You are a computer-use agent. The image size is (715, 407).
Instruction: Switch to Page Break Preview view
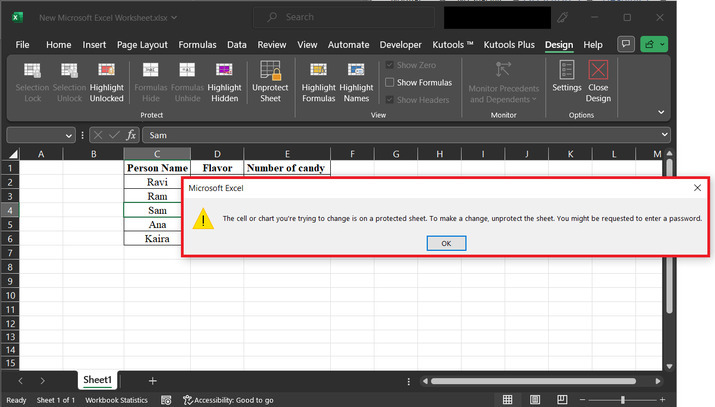point(562,400)
